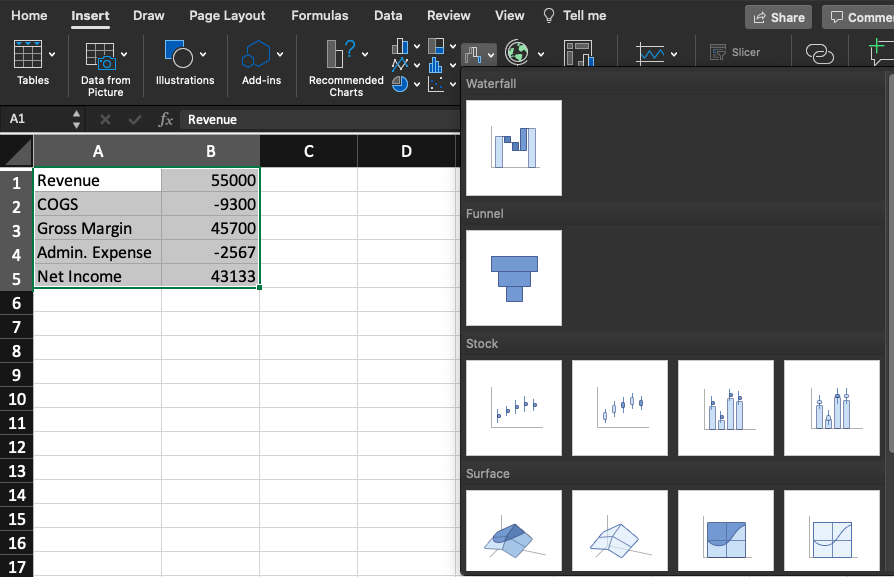Select cell containing Net Income
The width and height of the screenshot is (894, 577).
tap(97, 276)
